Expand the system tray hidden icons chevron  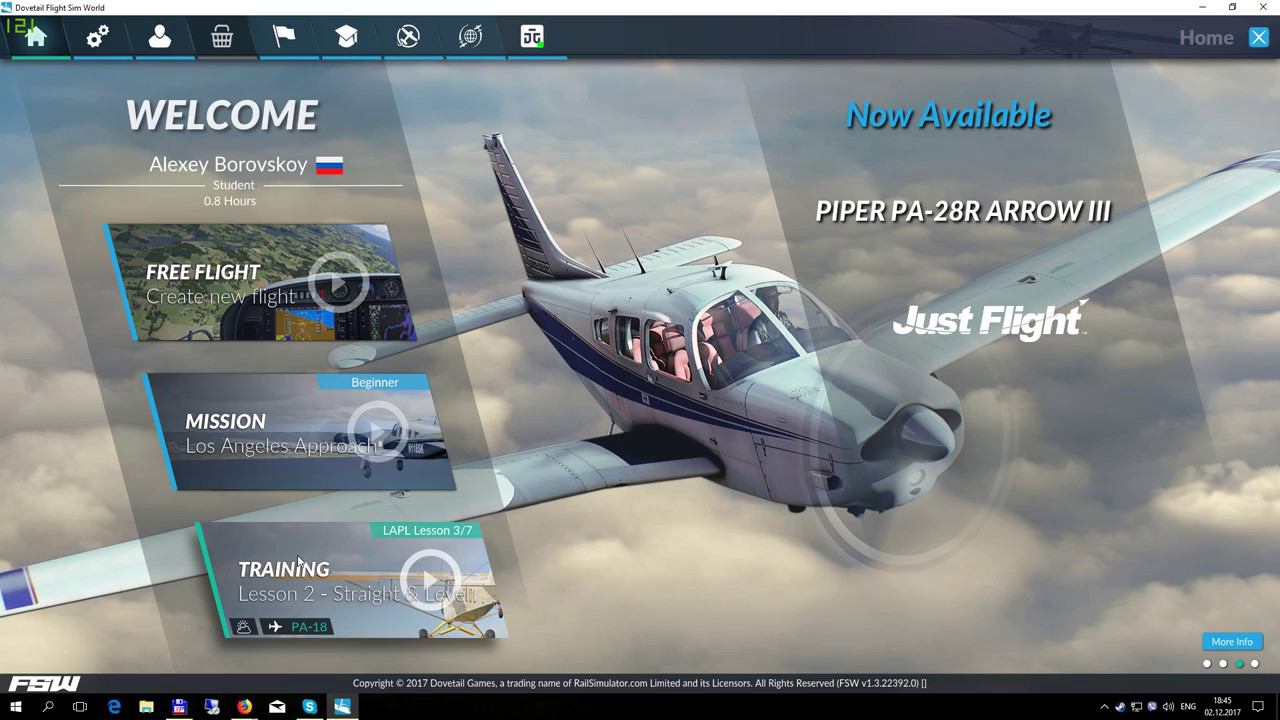[x=1104, y=707]
